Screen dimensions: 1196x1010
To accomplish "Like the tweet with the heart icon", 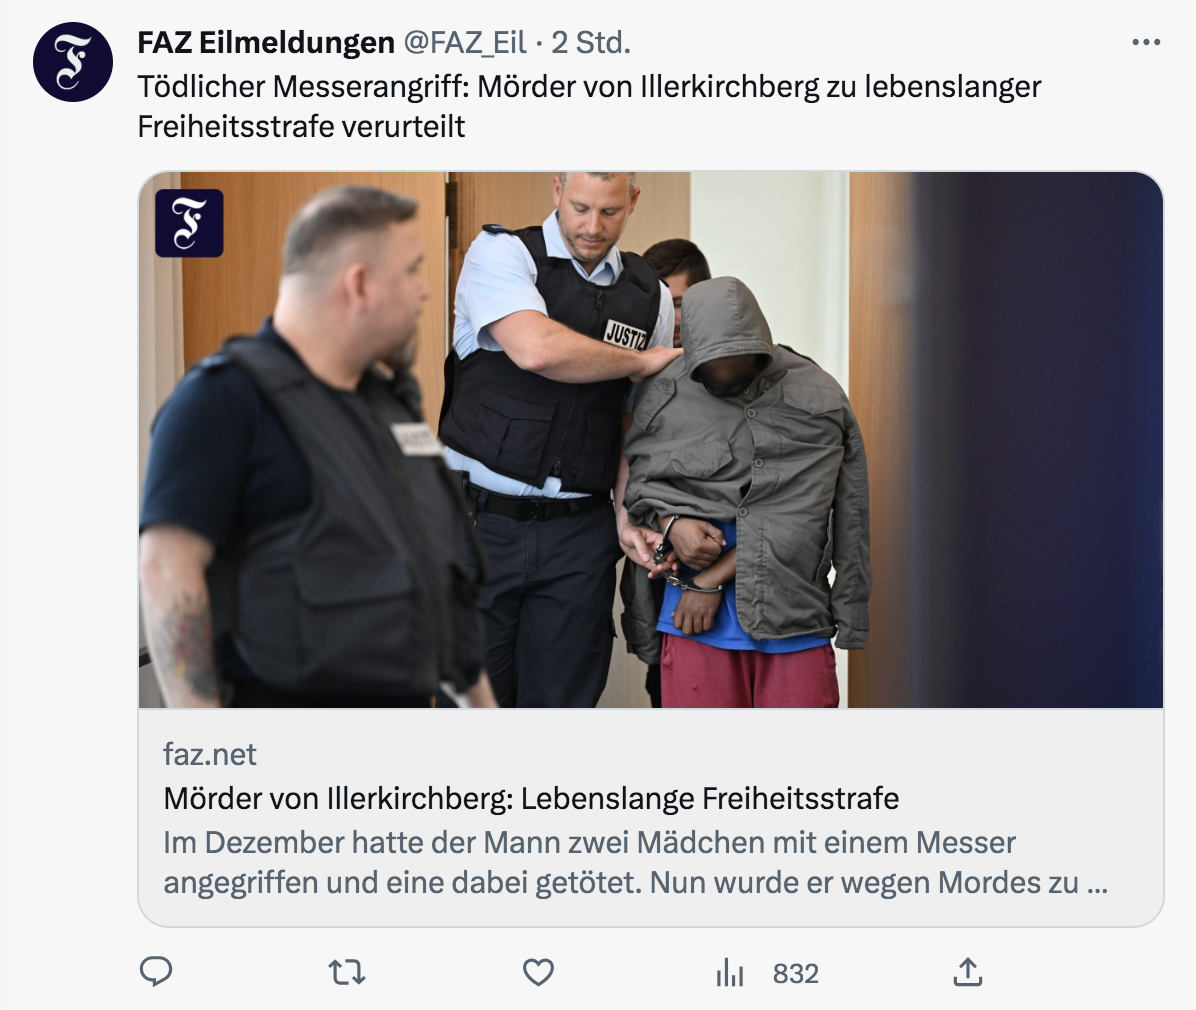I will [x=539, y=973].
